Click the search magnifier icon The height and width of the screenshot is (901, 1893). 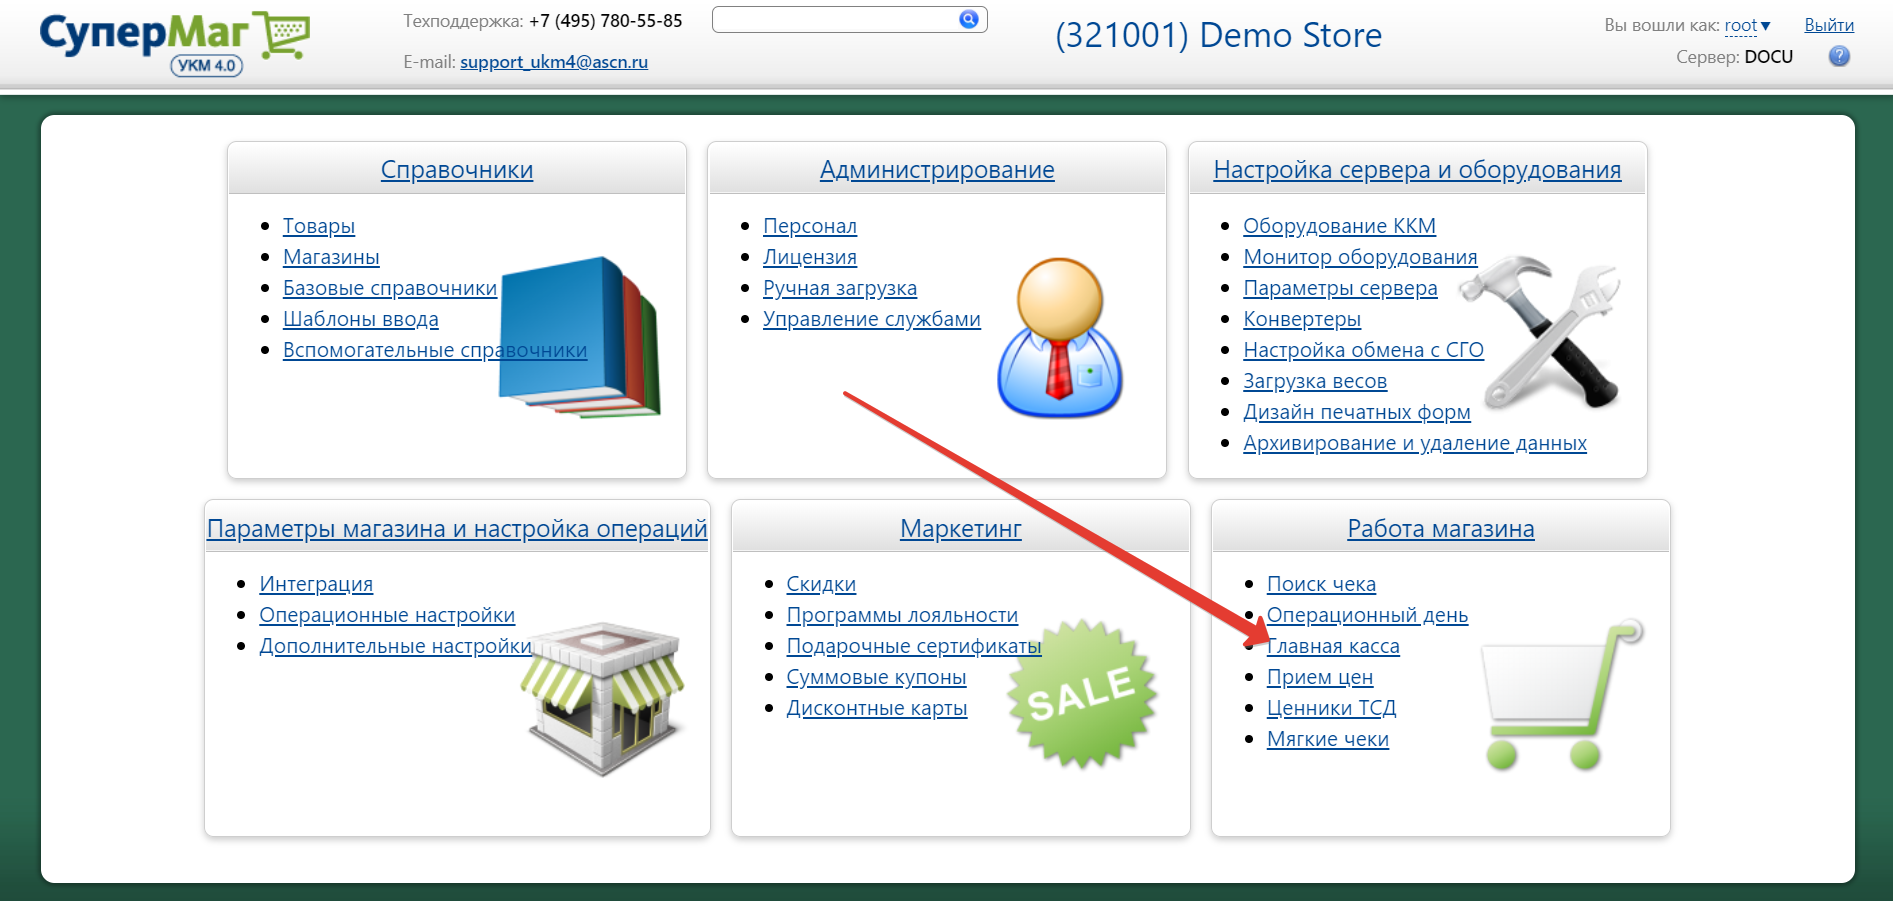click(x=968, y=19)
